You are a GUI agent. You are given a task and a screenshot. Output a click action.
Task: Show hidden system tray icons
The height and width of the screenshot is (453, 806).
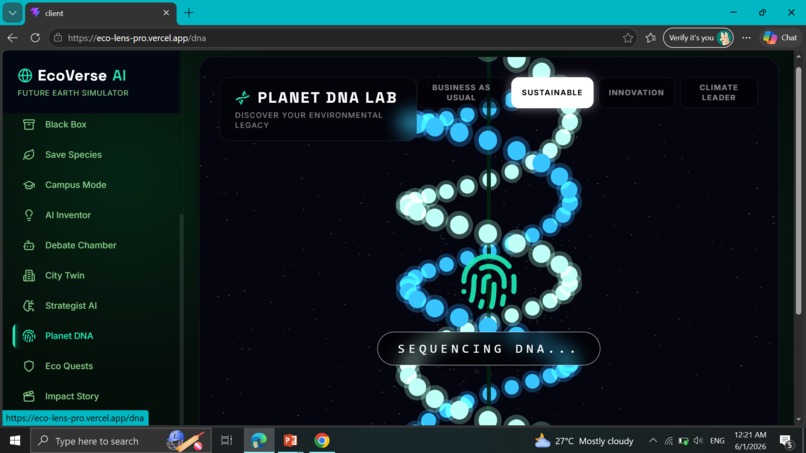pyautogui.click(x=653, y=441)
